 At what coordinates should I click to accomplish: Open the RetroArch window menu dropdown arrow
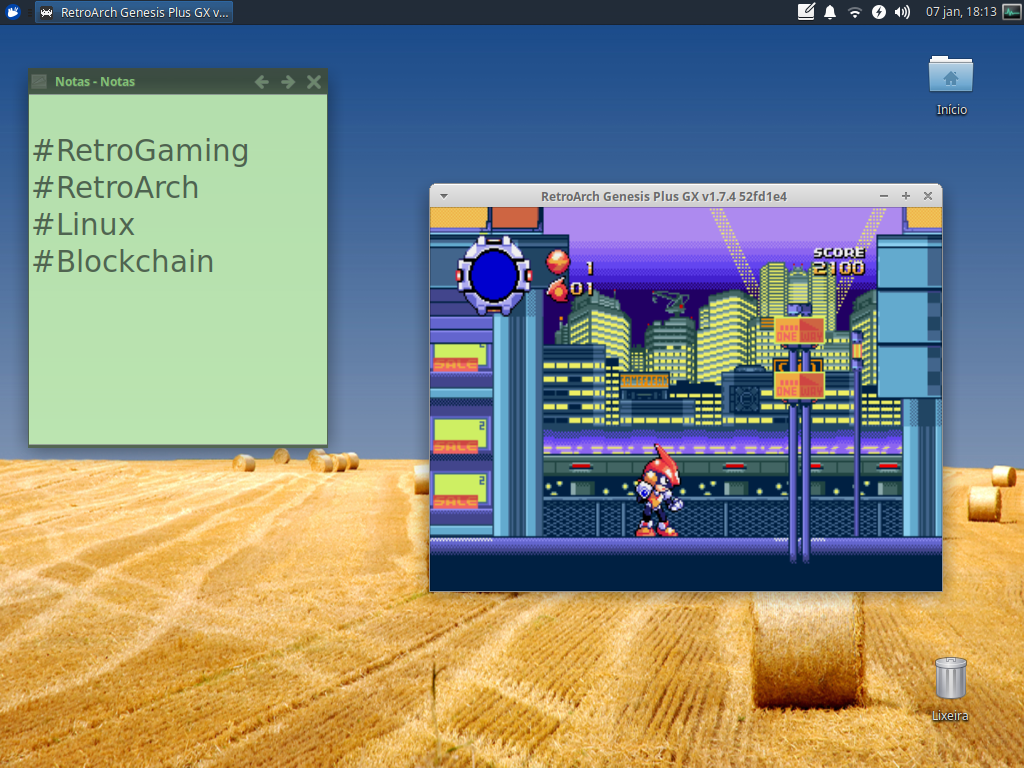(444, 196)
